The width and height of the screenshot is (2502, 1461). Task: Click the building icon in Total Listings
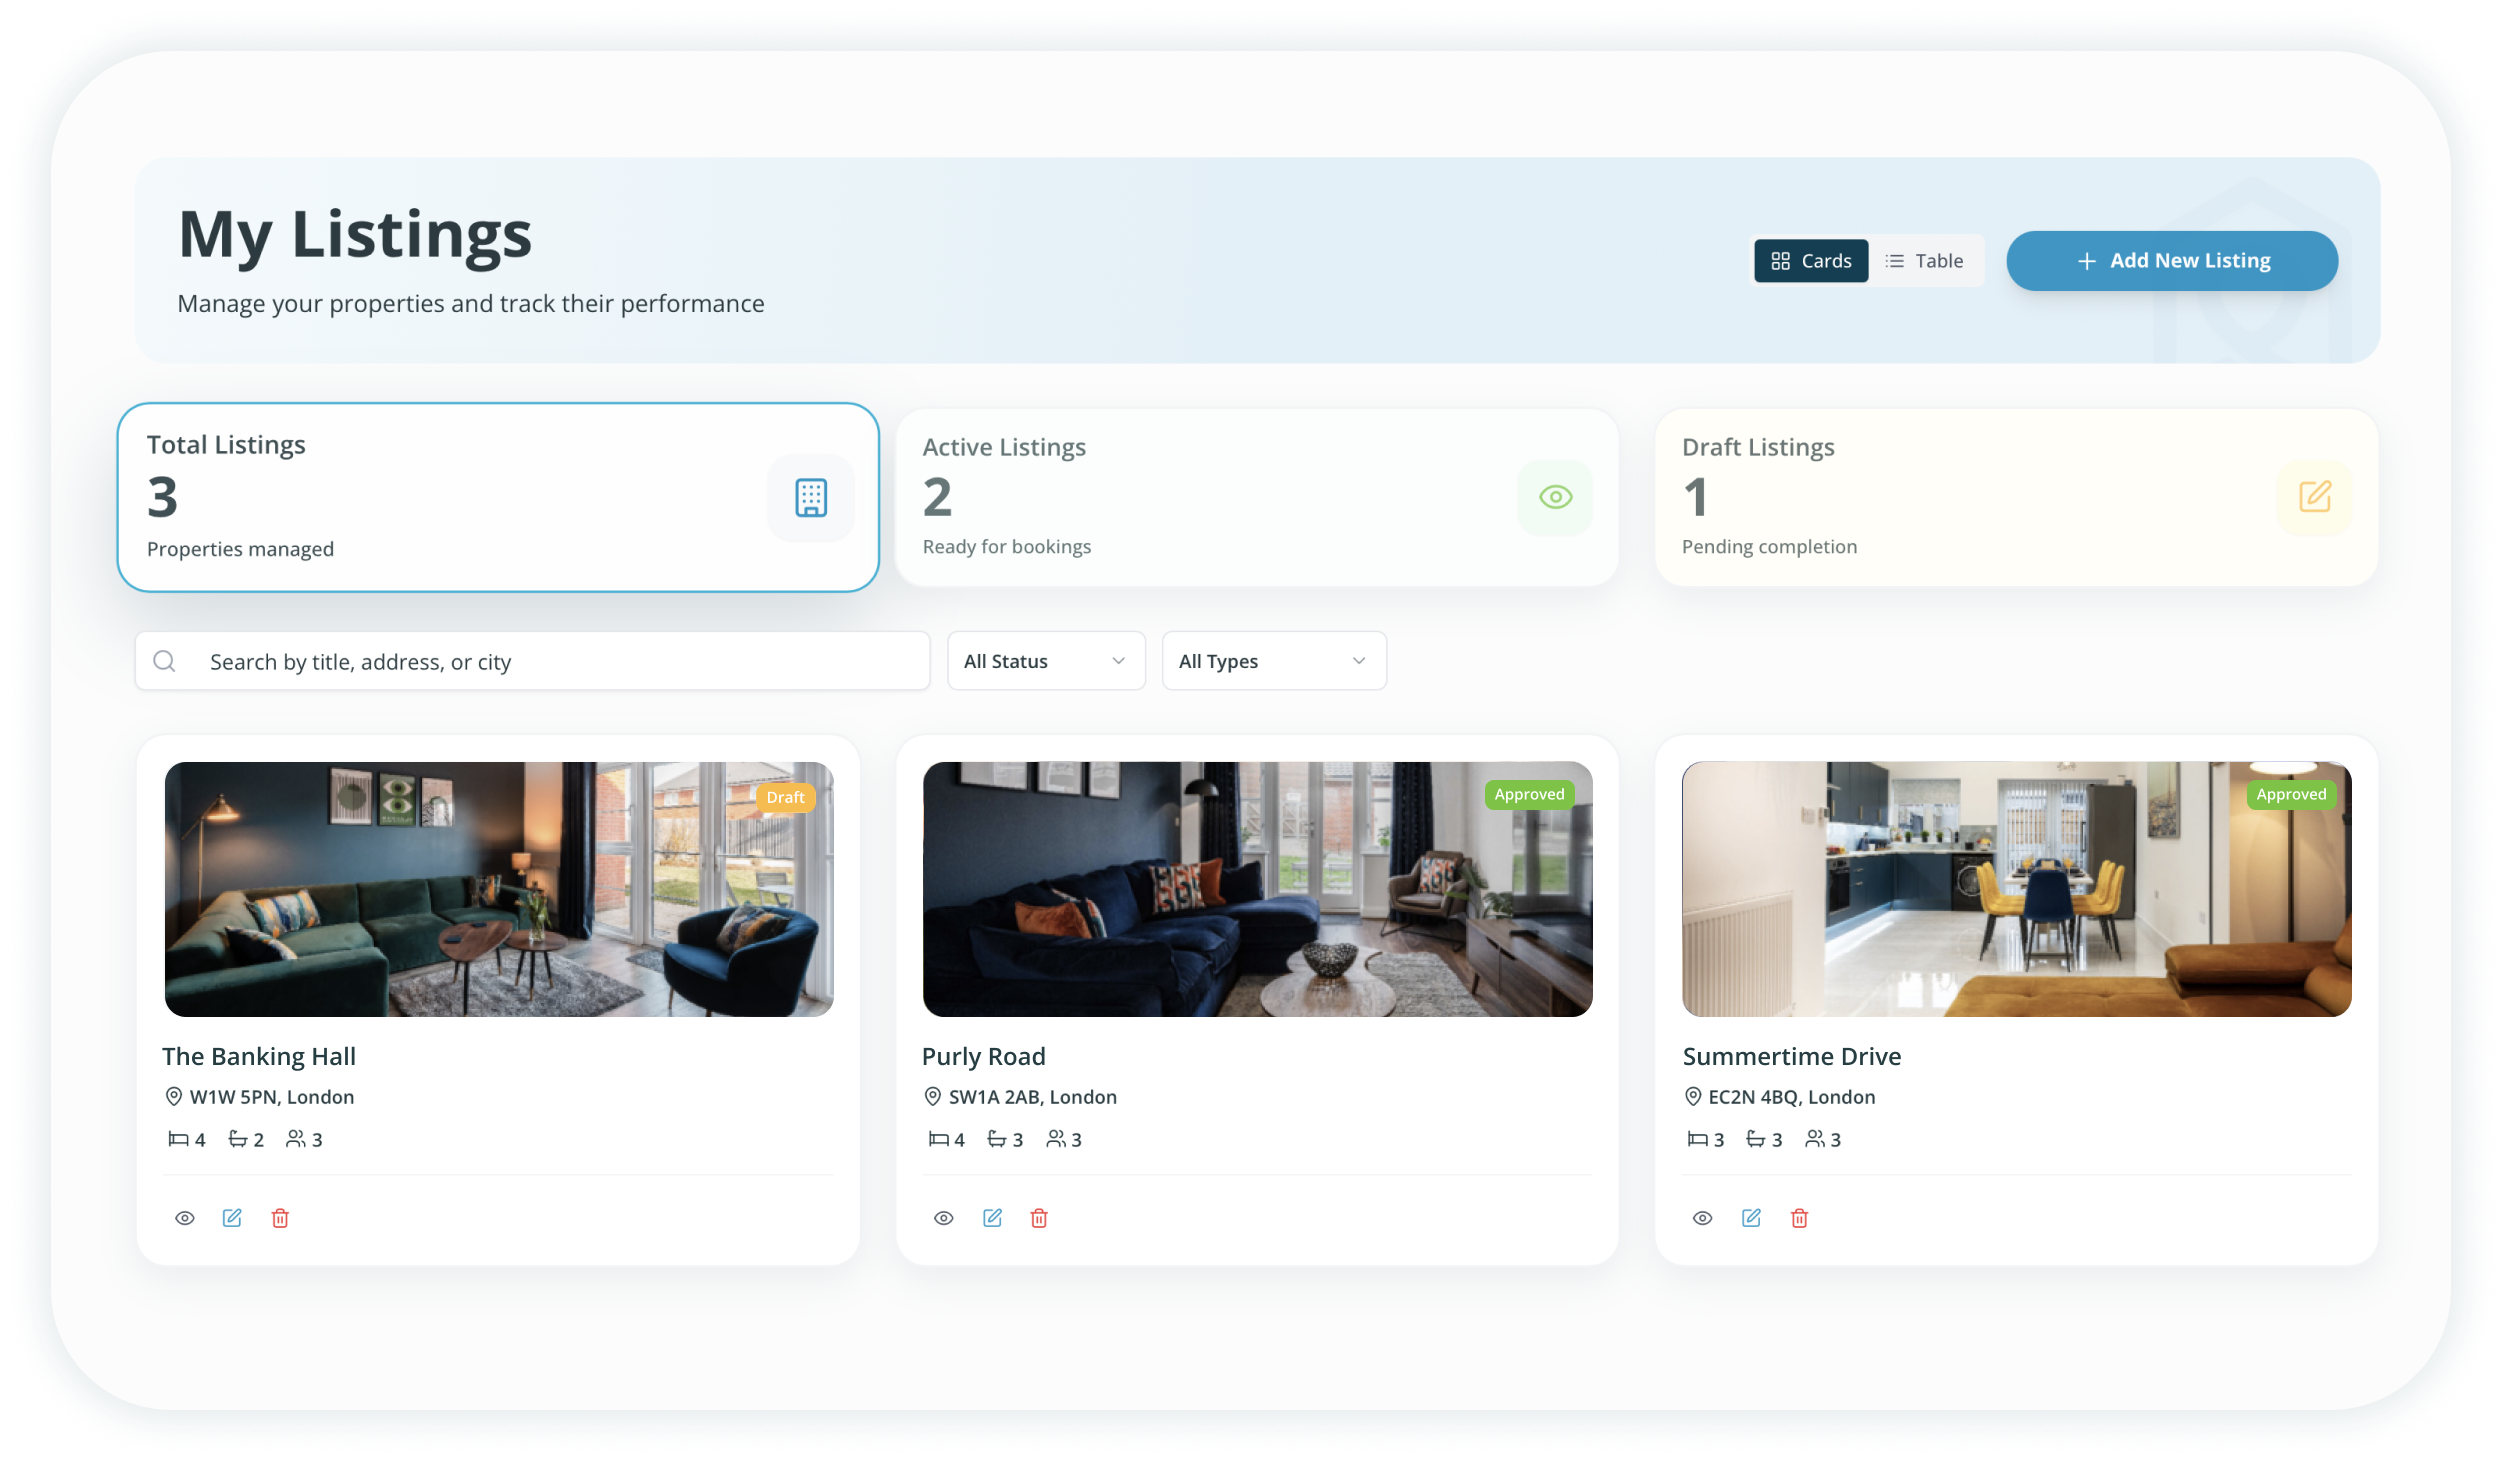pos(811,498)
